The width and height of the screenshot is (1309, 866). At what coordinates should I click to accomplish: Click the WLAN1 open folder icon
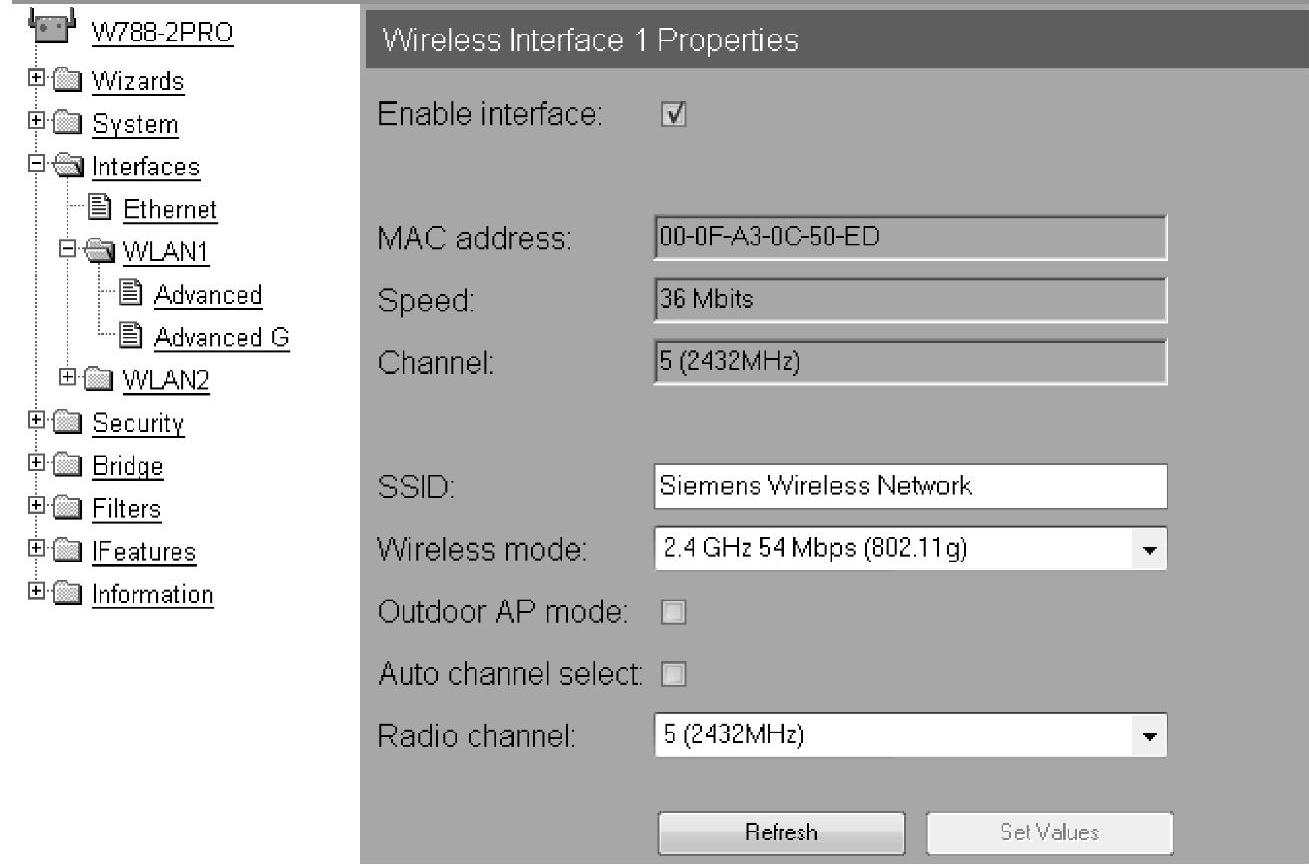[x=98, y=251]
